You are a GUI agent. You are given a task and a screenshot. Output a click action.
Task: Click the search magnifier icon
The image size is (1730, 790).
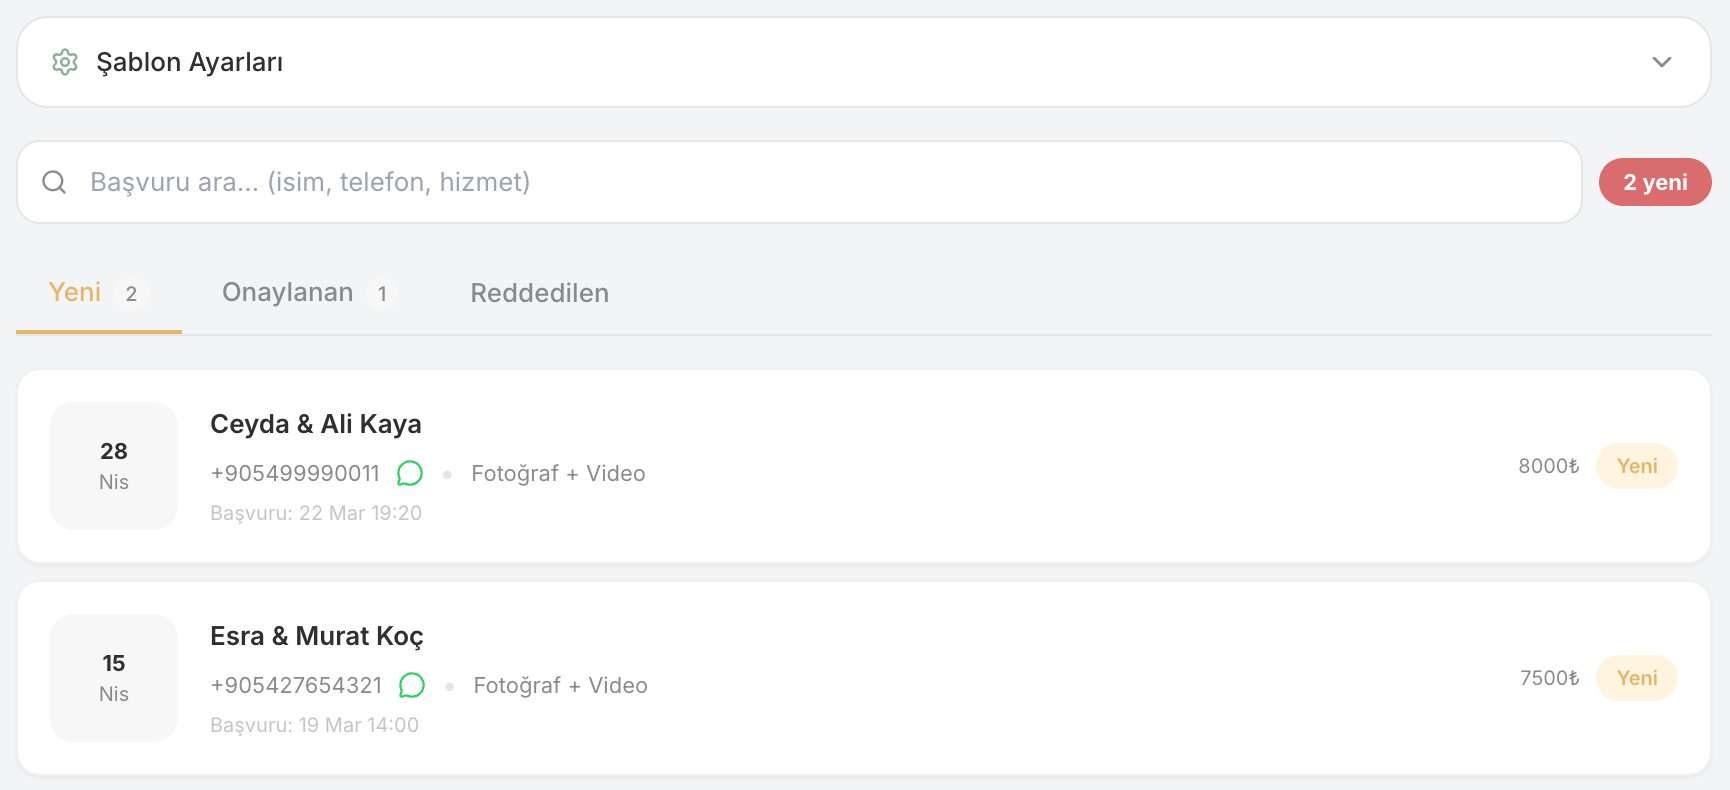(x=54, y=182)
